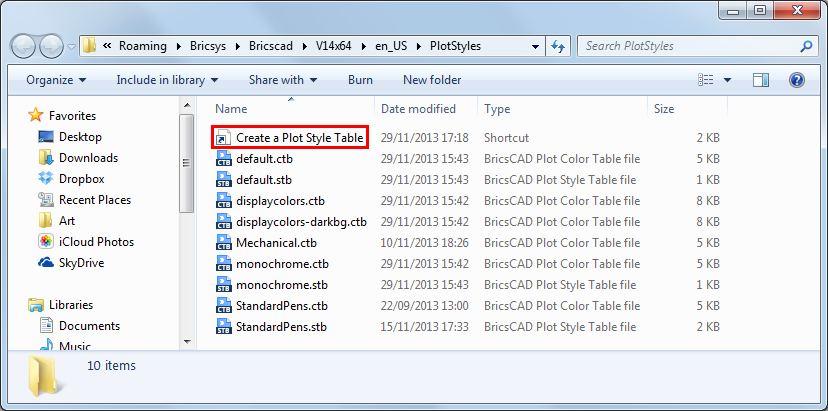
Task: Click the STB icon of StandardPens.stb
Action: [224, 327]
